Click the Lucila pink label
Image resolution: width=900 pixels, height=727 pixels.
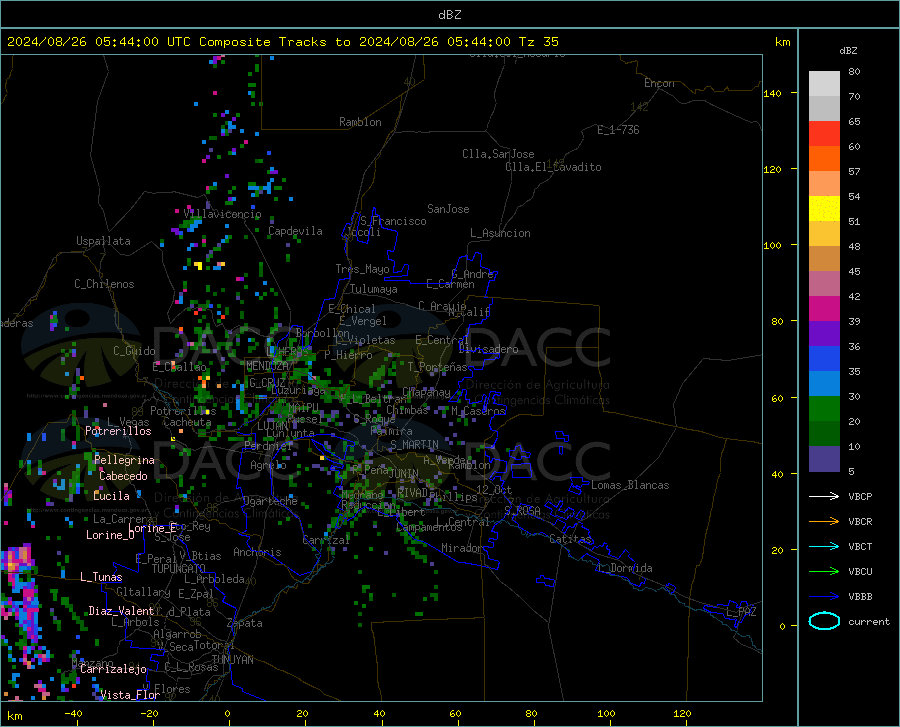111,496
